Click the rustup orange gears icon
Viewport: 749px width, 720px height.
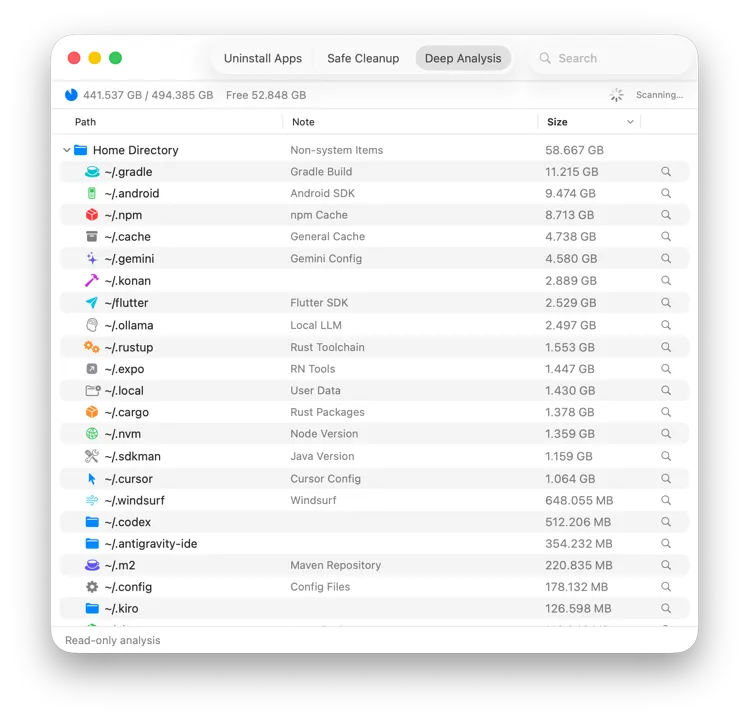pyautogui.click(x=92, y=347)
